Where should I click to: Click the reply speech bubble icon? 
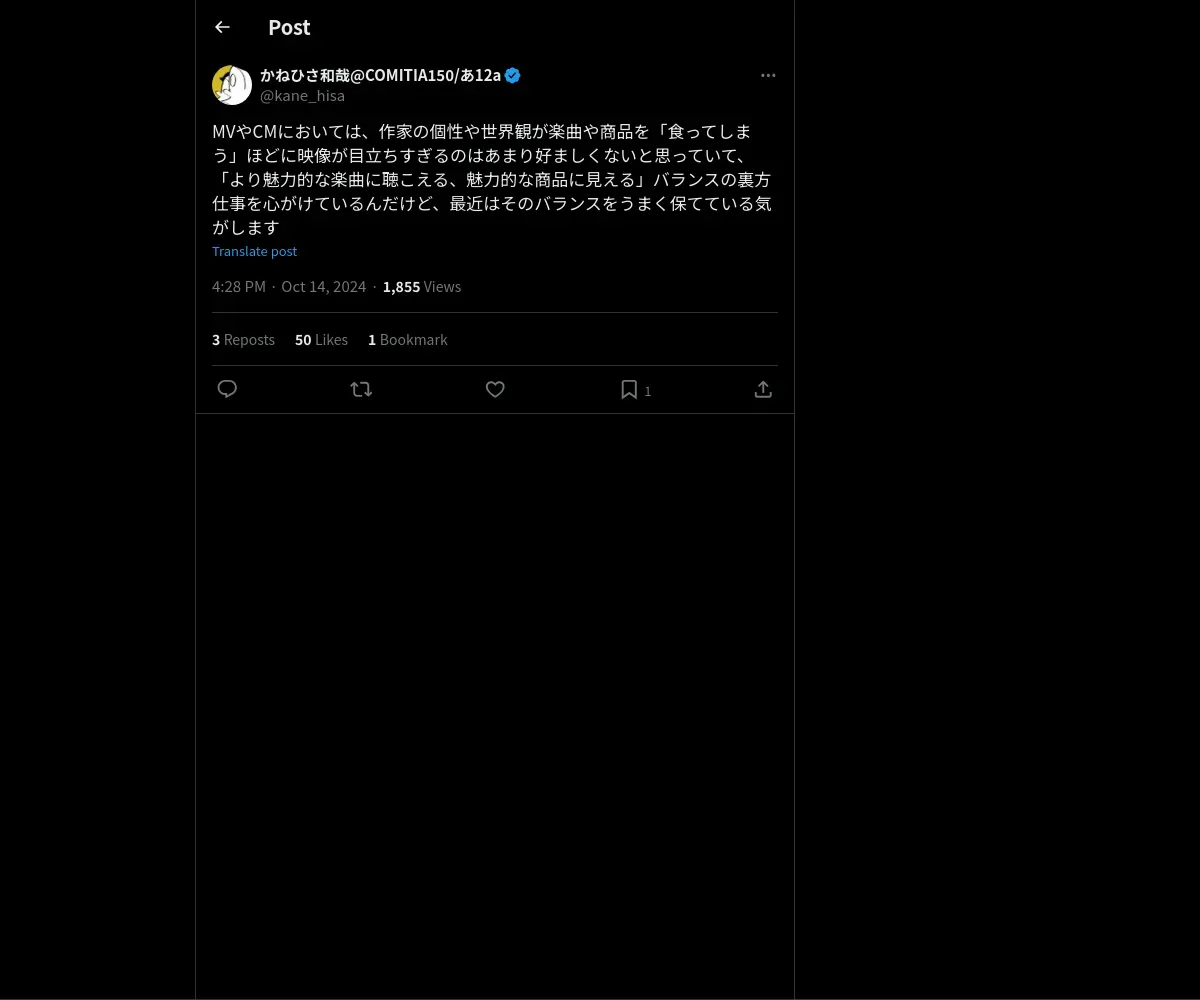(x=227, y=389)
